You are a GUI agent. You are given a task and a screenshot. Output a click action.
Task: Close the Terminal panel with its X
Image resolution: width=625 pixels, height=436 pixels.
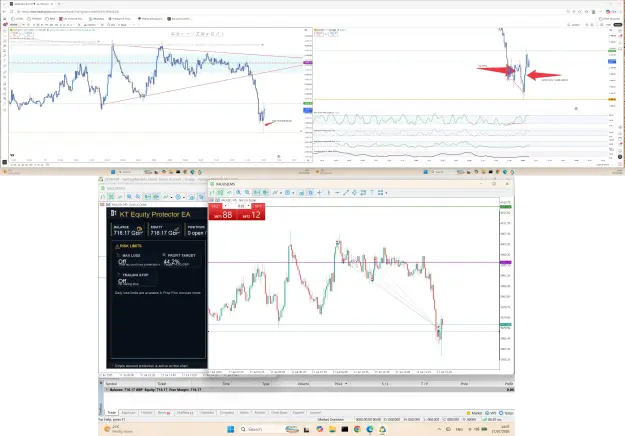coord(101,383)
